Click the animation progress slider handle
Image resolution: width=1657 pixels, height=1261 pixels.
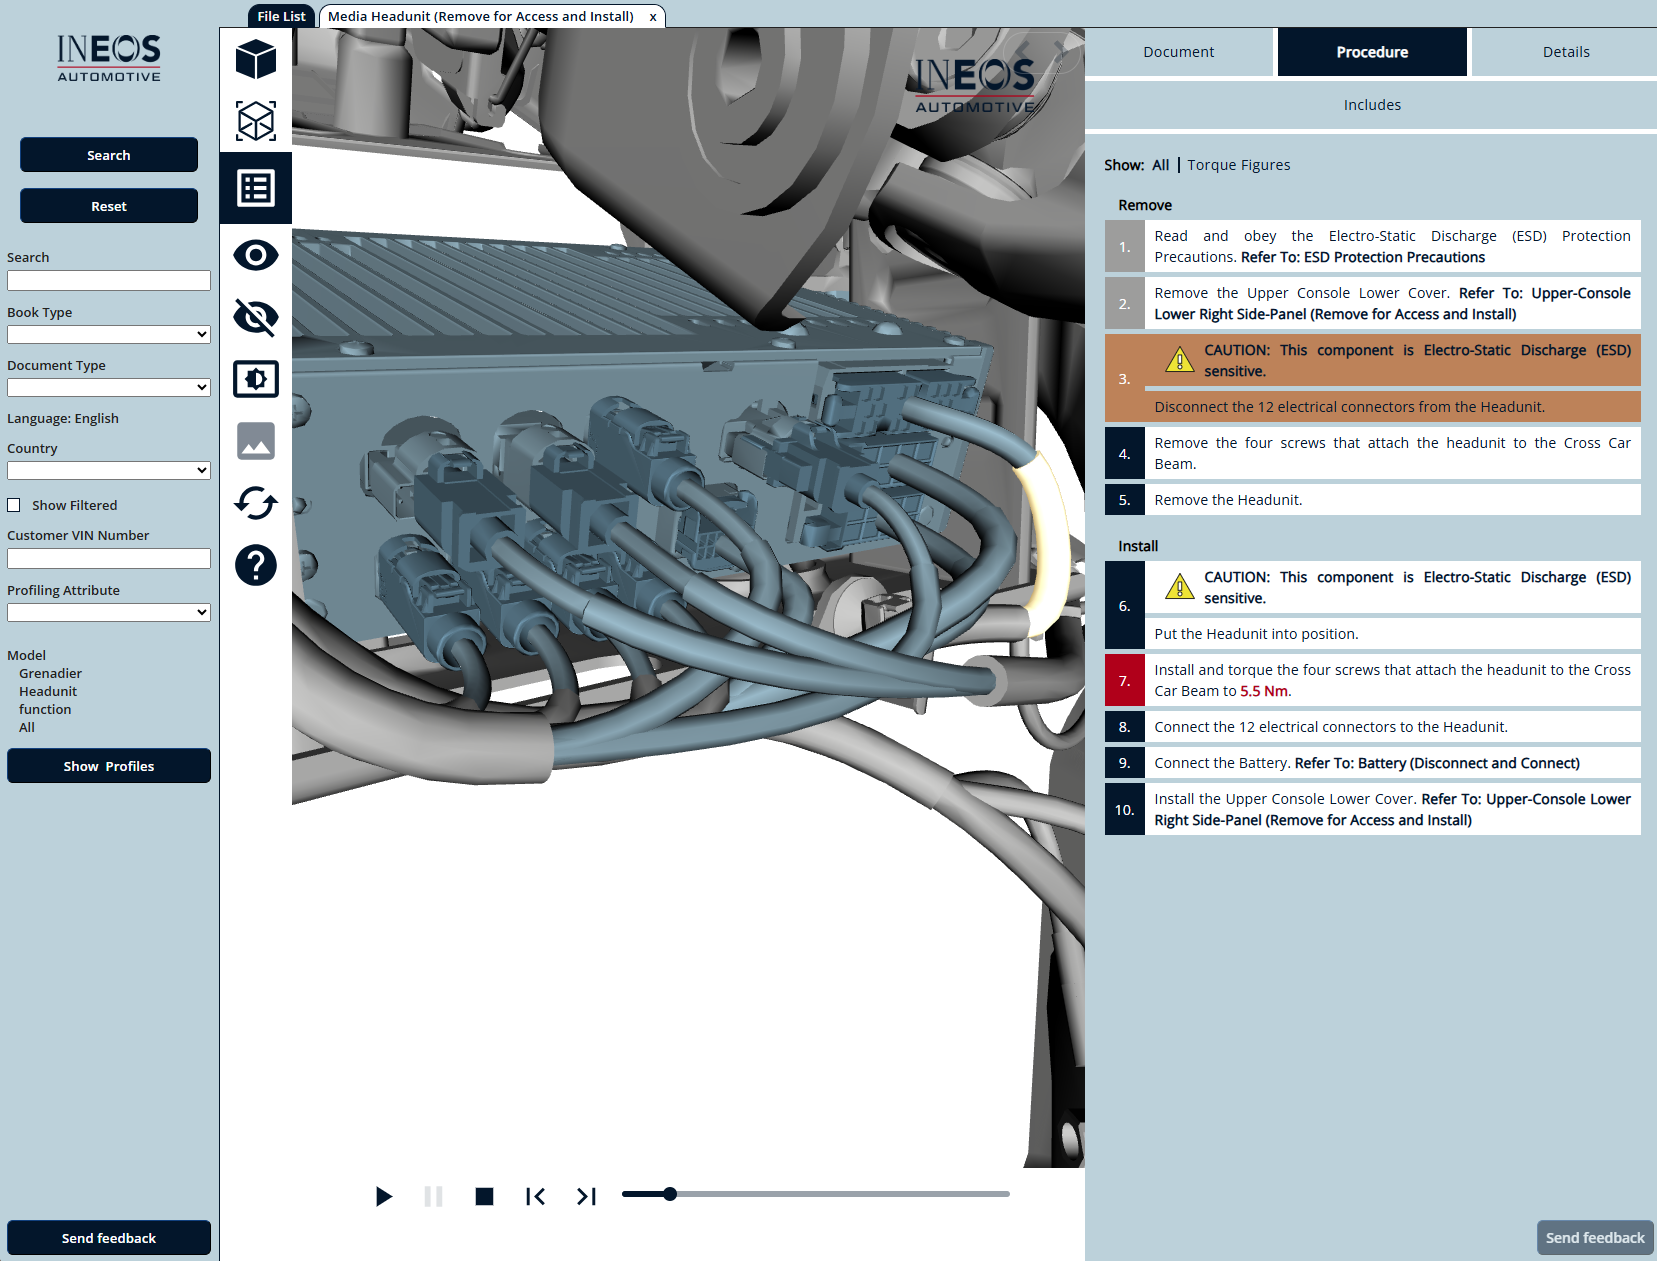[670, 1194]
